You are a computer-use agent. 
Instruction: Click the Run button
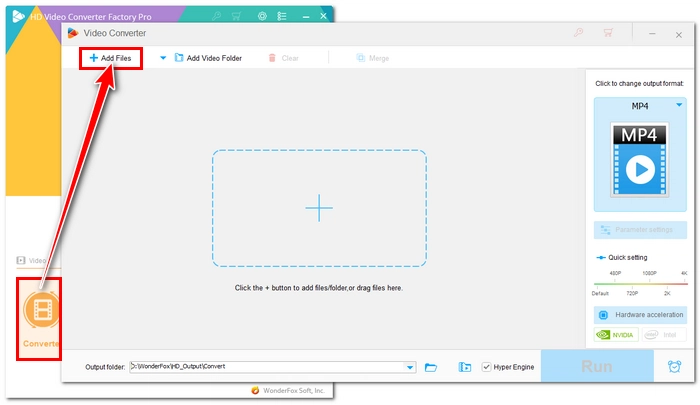pyautogui.click(x=597, y=366)
